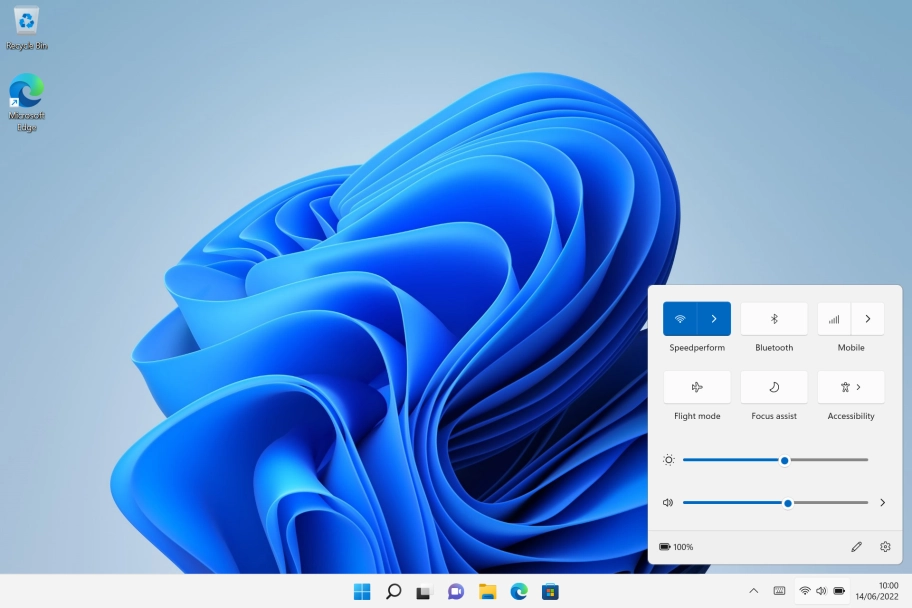Edit quick settings with the pencil button
The image size is (912, 608).
(856, 547)
